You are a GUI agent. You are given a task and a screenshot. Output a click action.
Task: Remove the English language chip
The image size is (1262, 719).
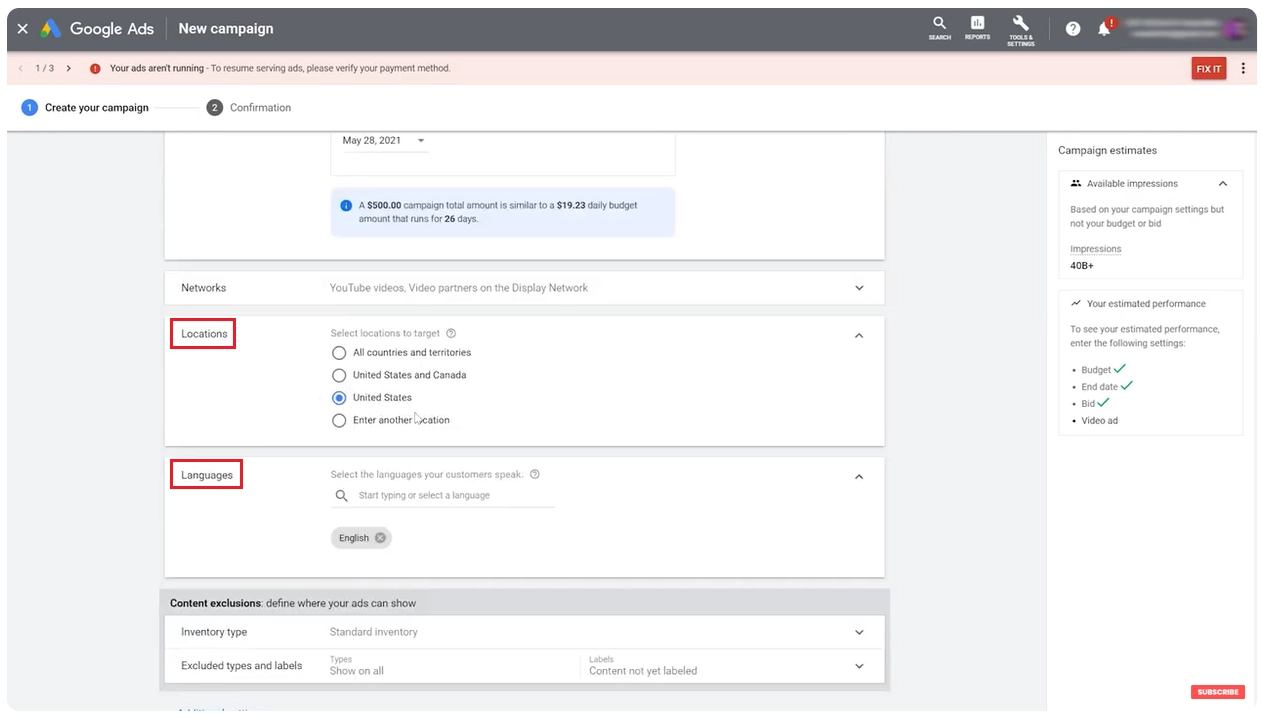coord(380,538)
